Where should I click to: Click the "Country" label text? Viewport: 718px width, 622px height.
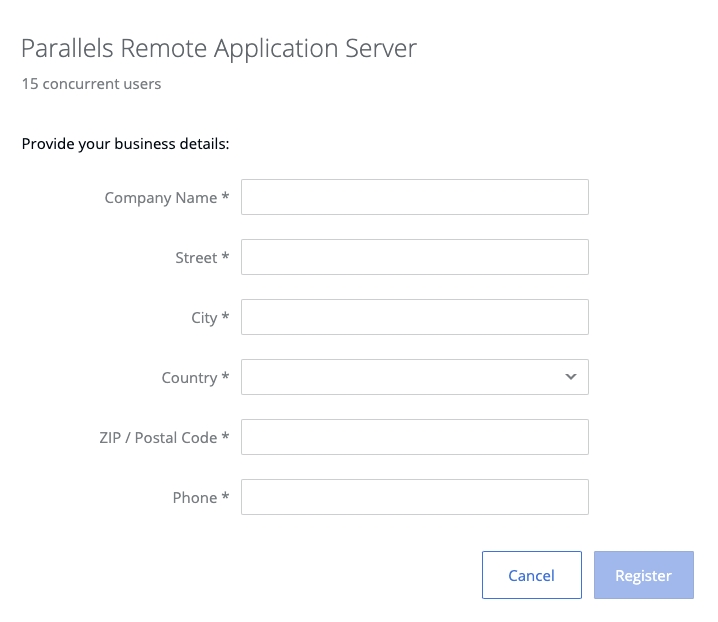click(189, 378)
